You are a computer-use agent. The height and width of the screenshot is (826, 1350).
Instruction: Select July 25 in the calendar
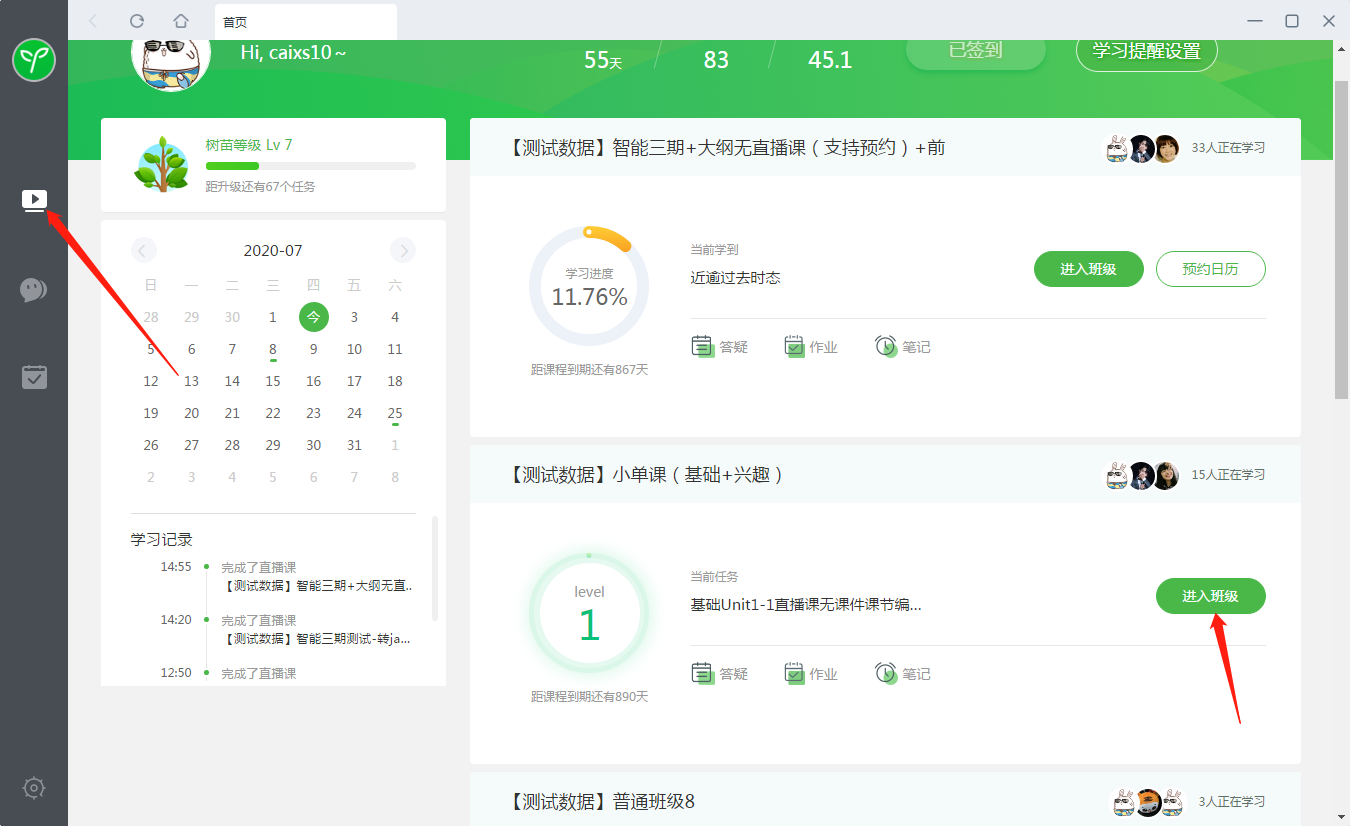tap(395, 413)
